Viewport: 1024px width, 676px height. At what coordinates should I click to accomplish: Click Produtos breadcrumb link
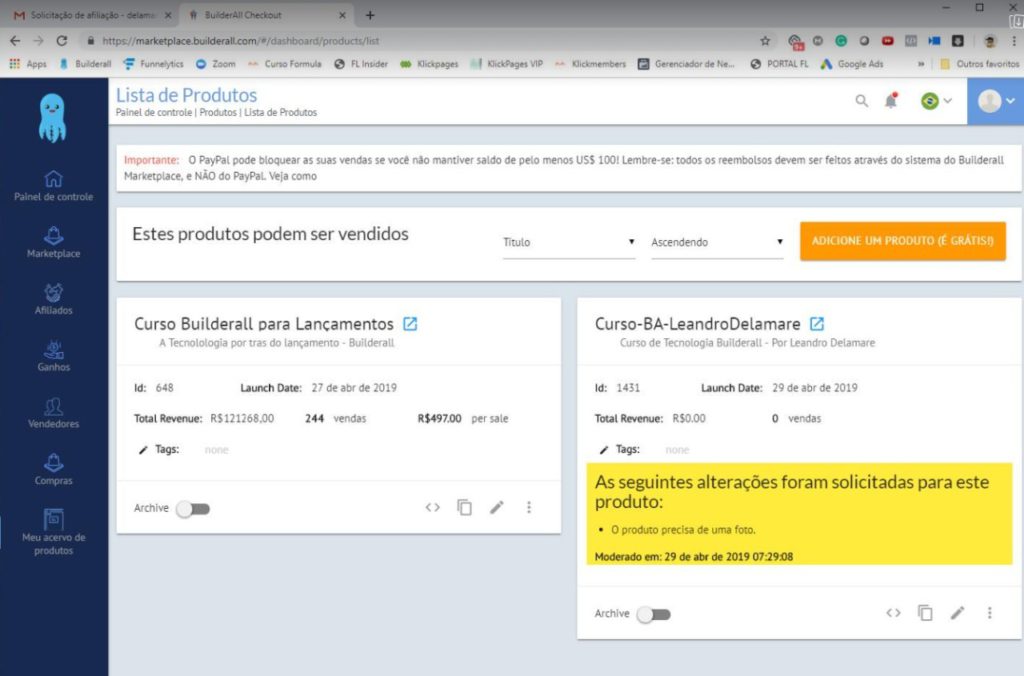click(x=218, y=112)
